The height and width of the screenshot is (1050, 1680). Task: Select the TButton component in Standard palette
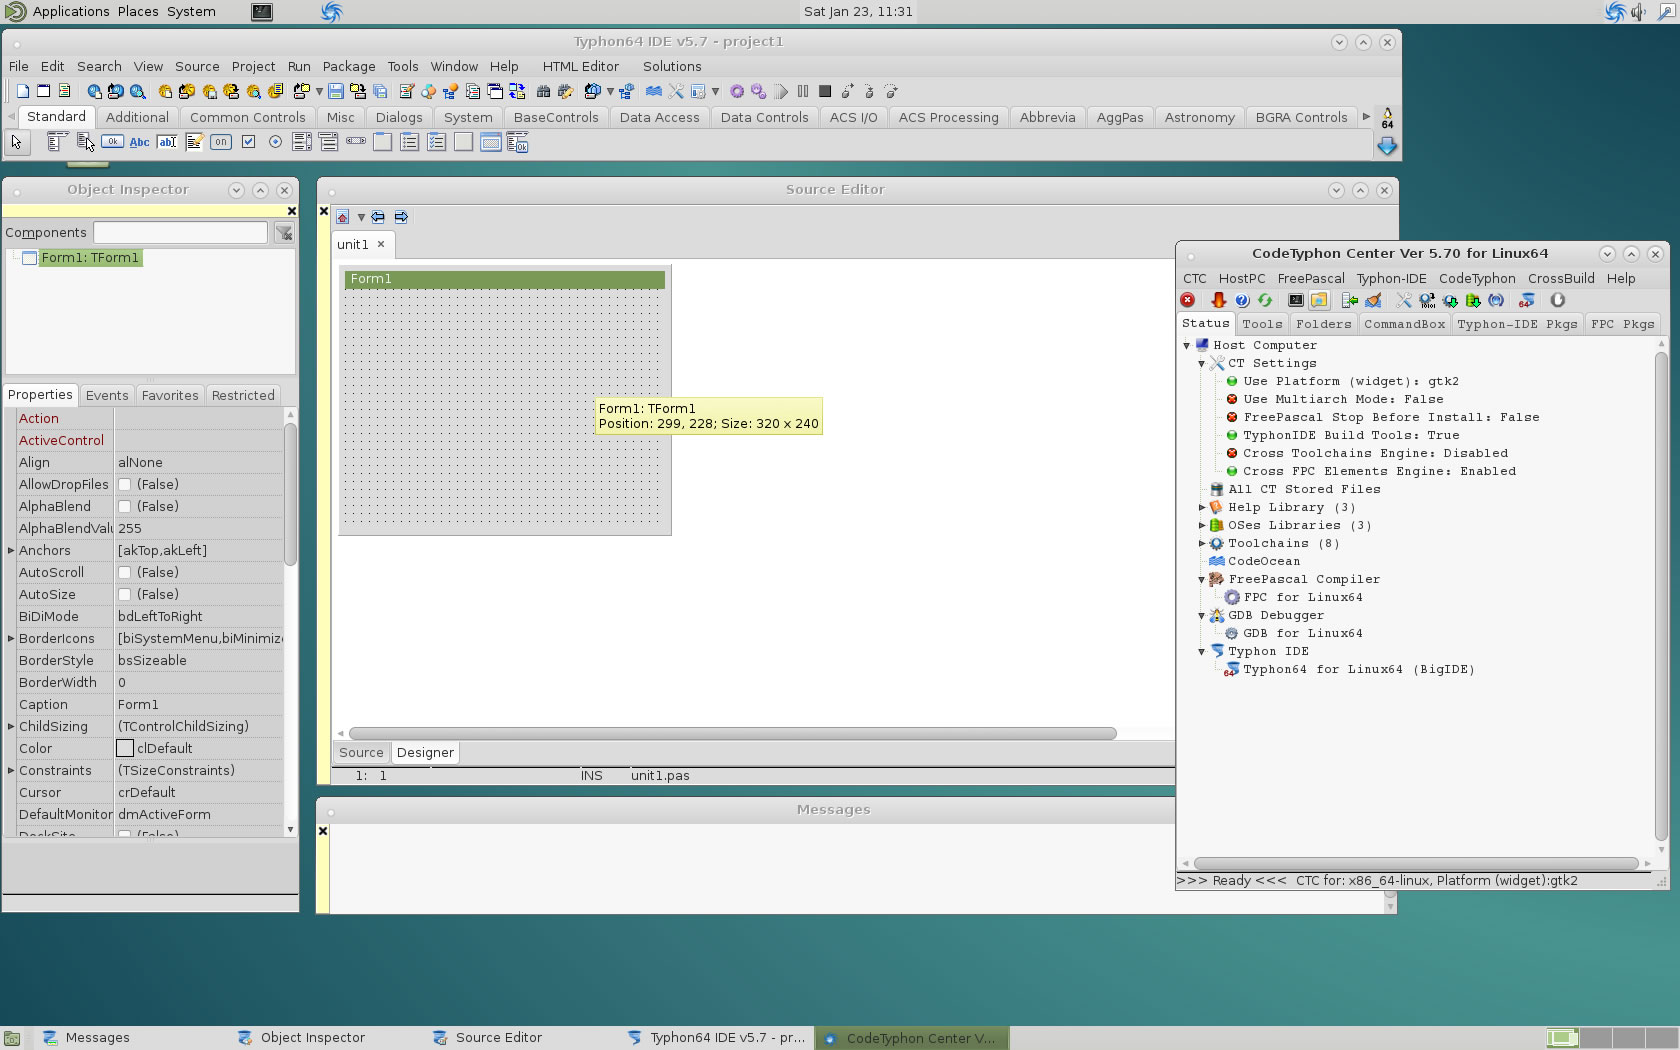pyautogui.click(x=113, y=142)
